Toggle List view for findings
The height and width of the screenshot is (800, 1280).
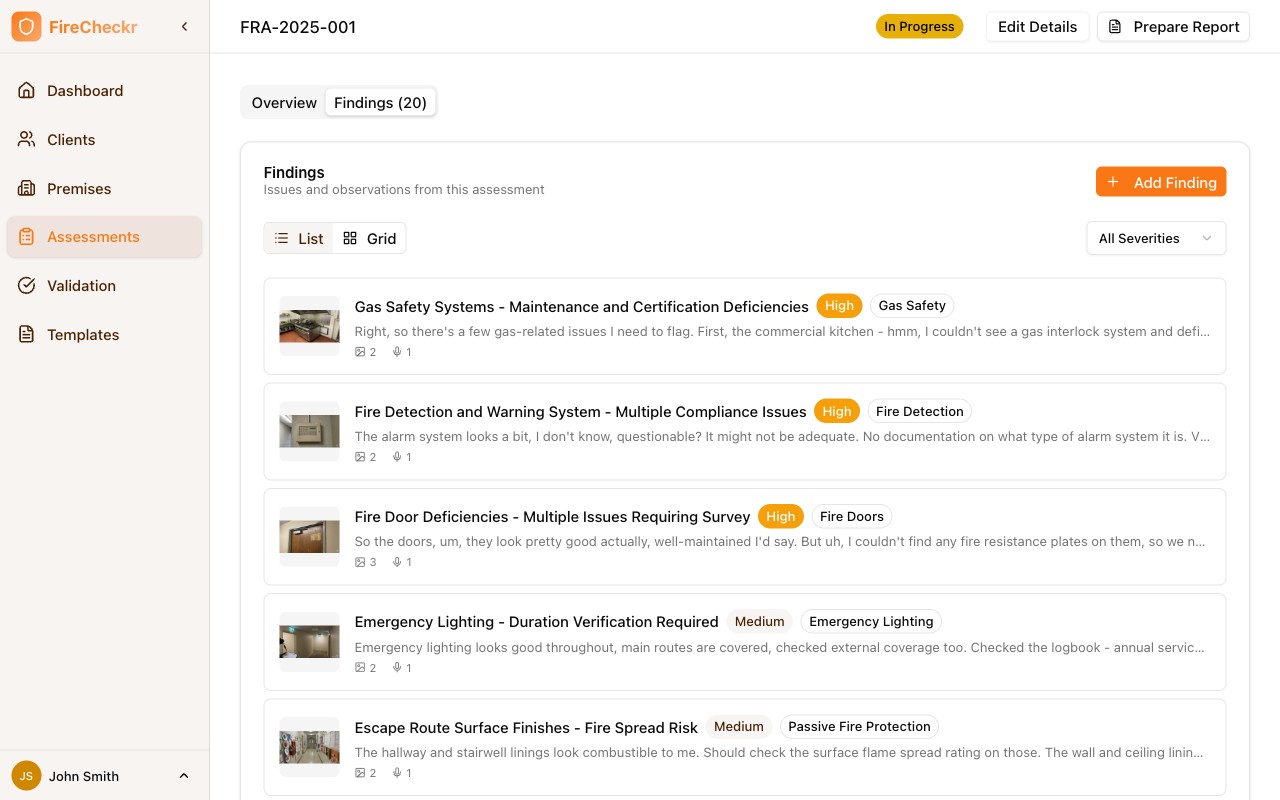coord(298,238)
